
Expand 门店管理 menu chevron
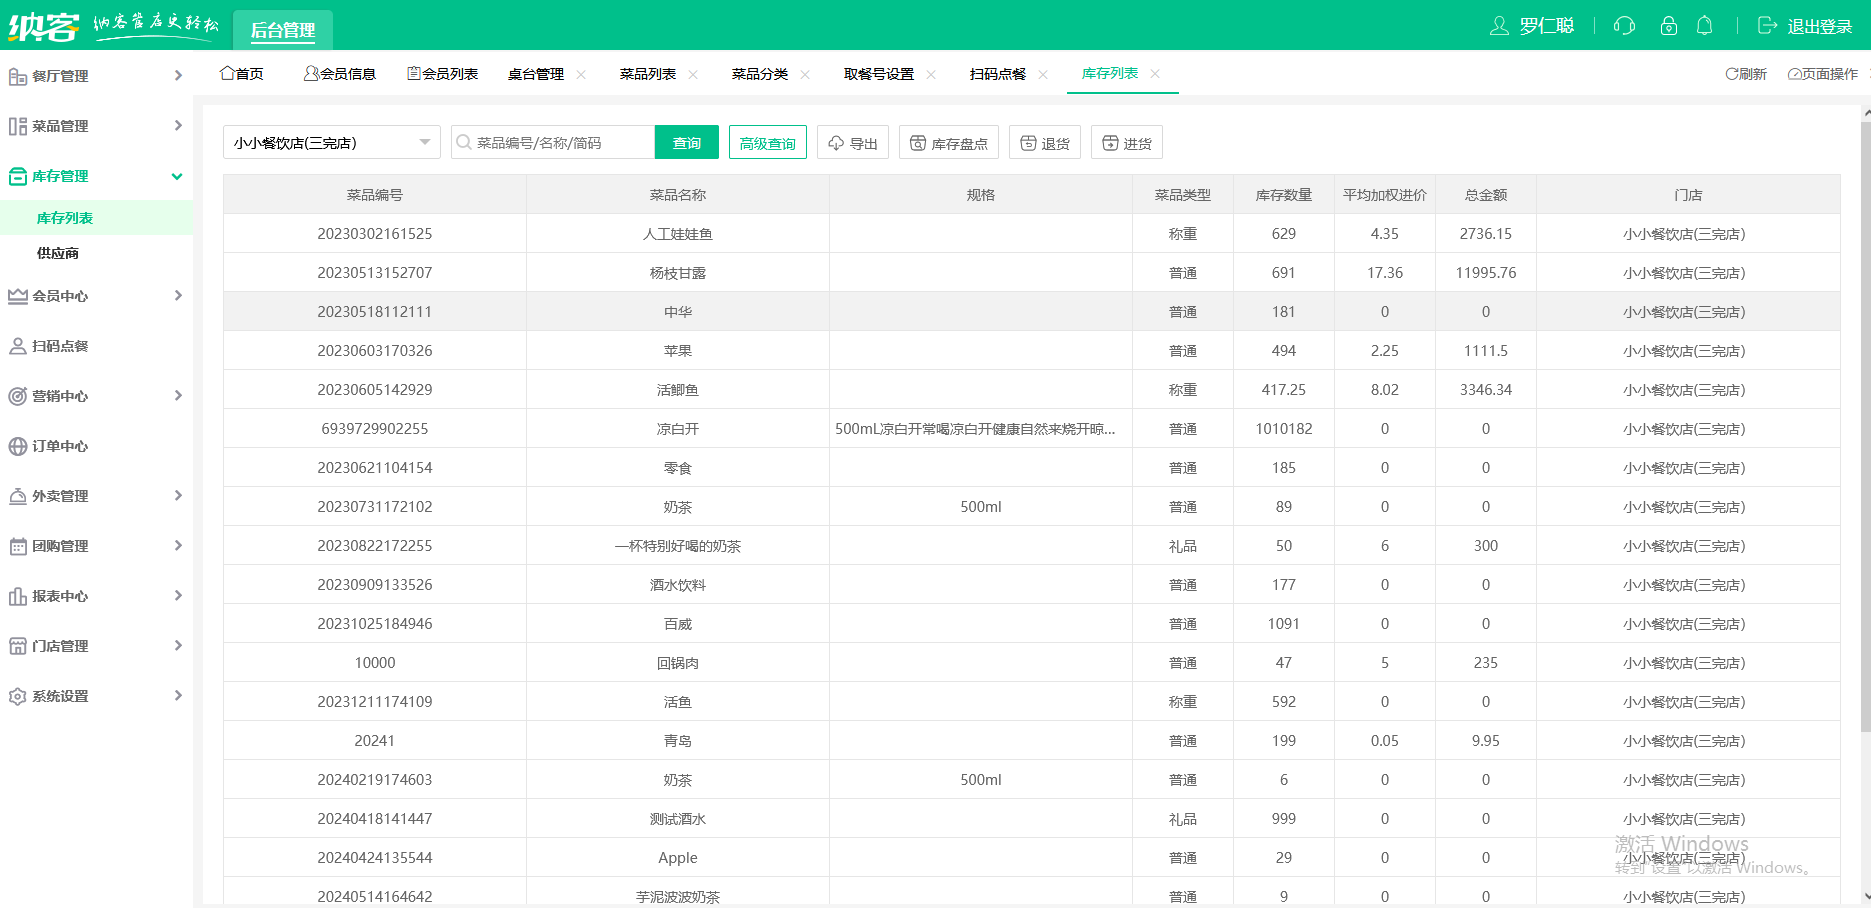pos(178,646)
